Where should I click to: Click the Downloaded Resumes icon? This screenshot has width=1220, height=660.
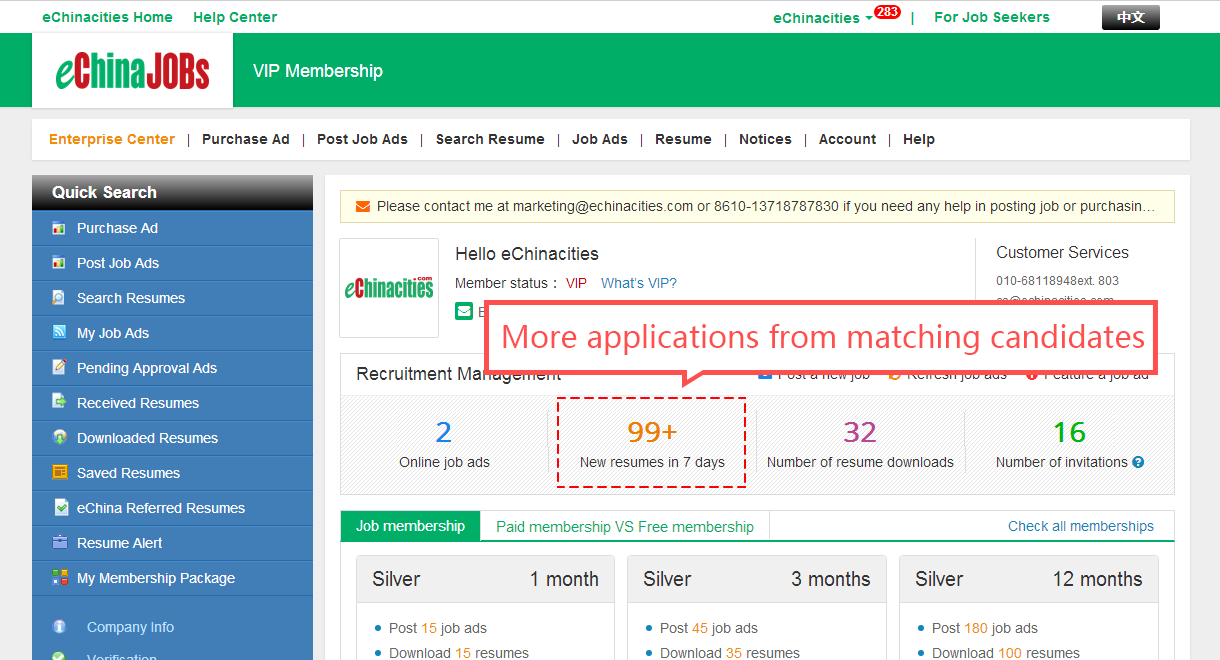(x=59, y=438)
